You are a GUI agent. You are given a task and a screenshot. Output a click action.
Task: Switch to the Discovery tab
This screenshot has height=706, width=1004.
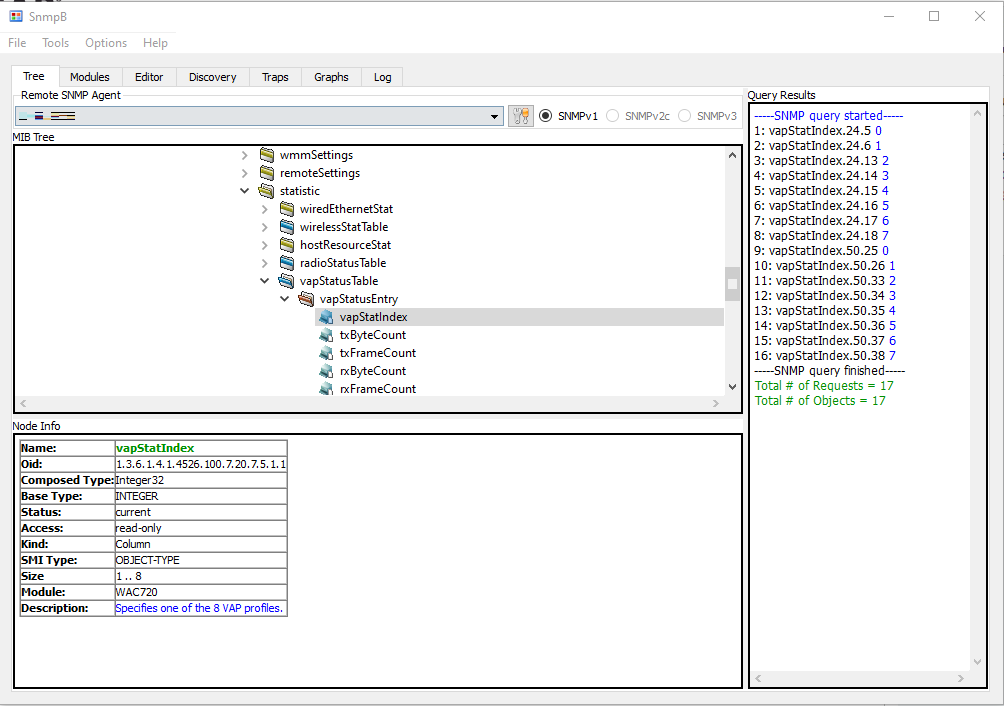pyautogui.click(x=212, y=76)
